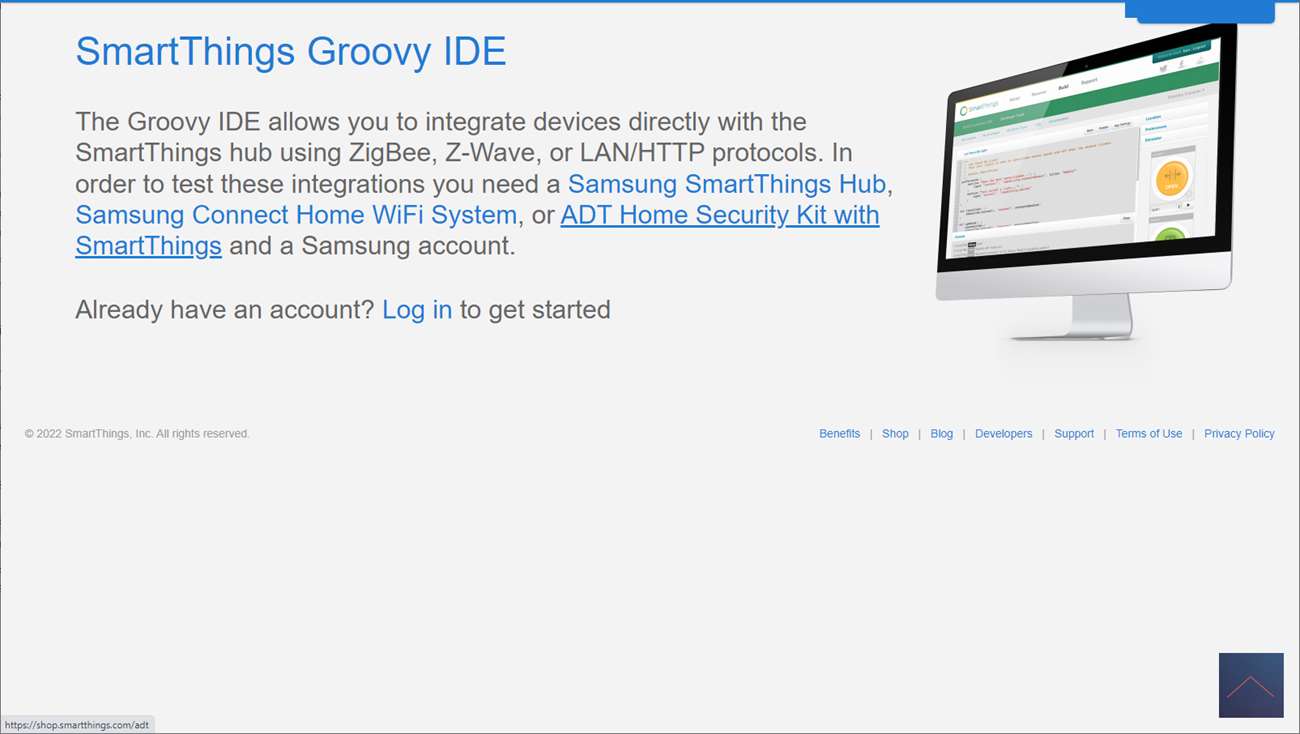The width and height of the screenshot is (1300, 734).
Task: Click the SmartThings Groovy IDE heading
Action: click(290, 51)
